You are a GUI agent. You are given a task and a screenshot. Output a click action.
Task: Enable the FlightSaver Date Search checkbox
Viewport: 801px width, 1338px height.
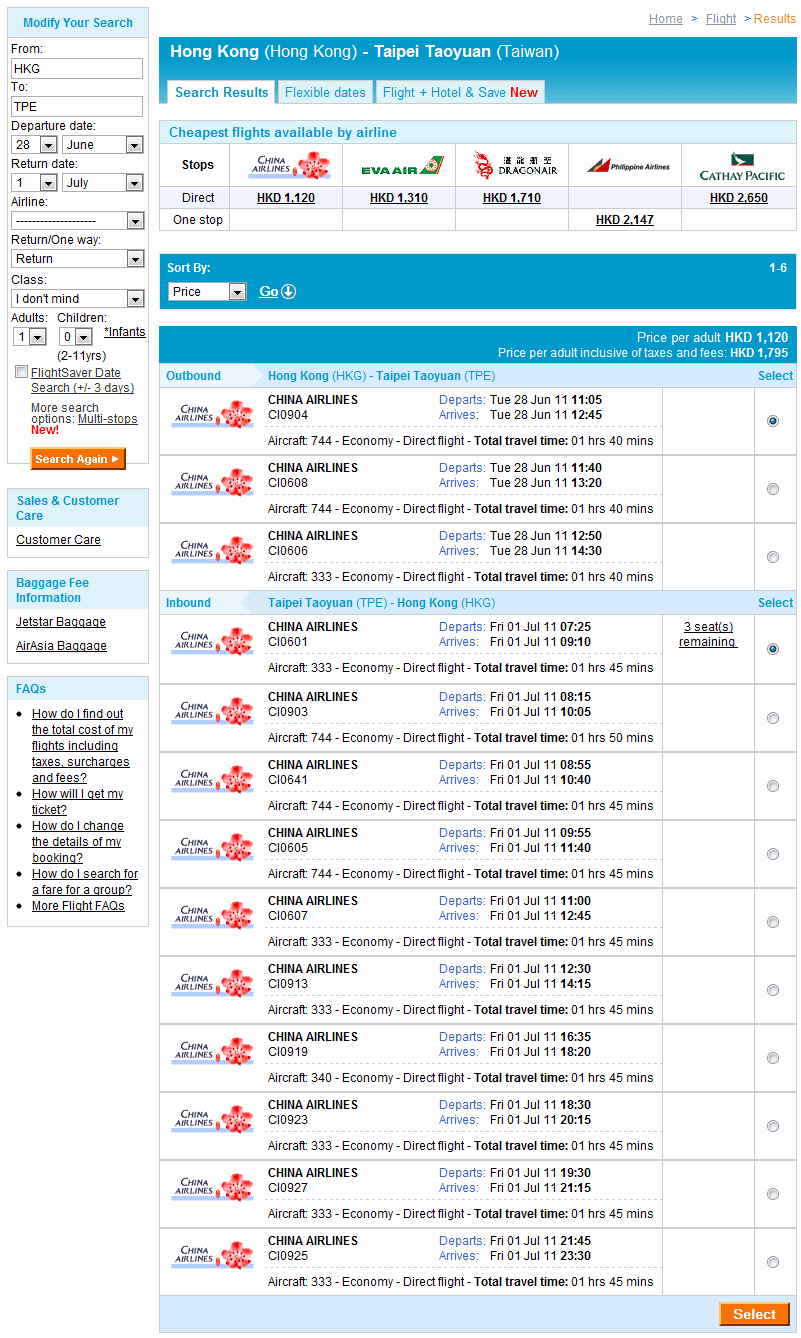click(x=22, y=372)
